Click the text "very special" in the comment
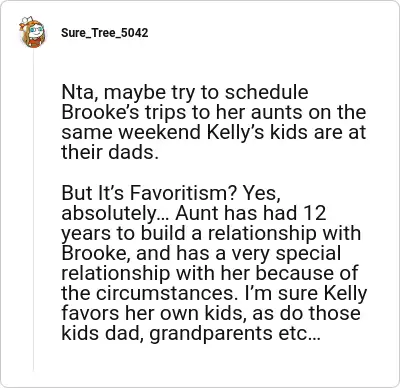Screen dimensions: 400x388 tap(286, 253)
